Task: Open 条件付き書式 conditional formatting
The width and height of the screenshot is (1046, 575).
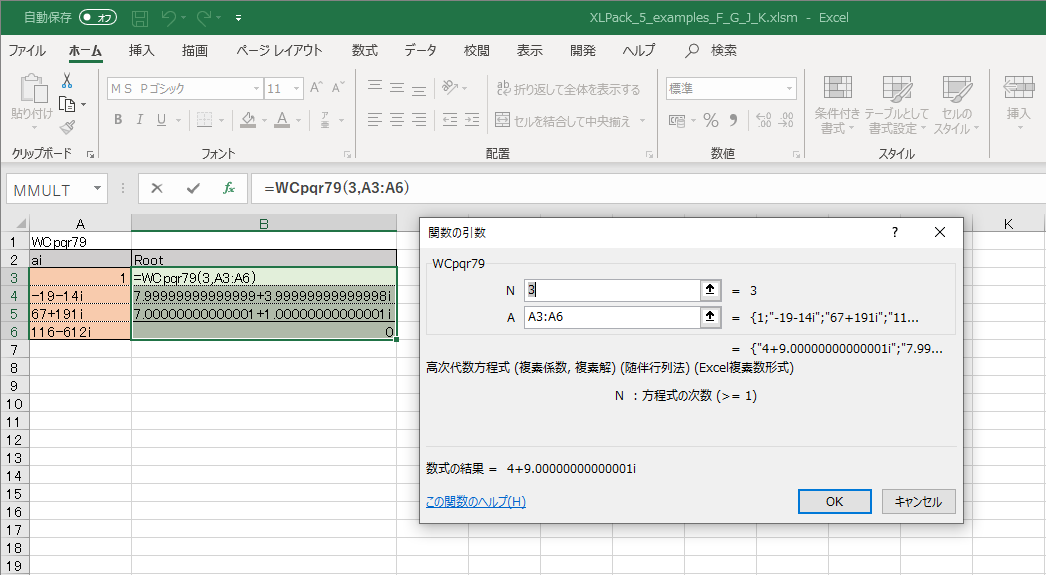Action: [x=837, y=104]
